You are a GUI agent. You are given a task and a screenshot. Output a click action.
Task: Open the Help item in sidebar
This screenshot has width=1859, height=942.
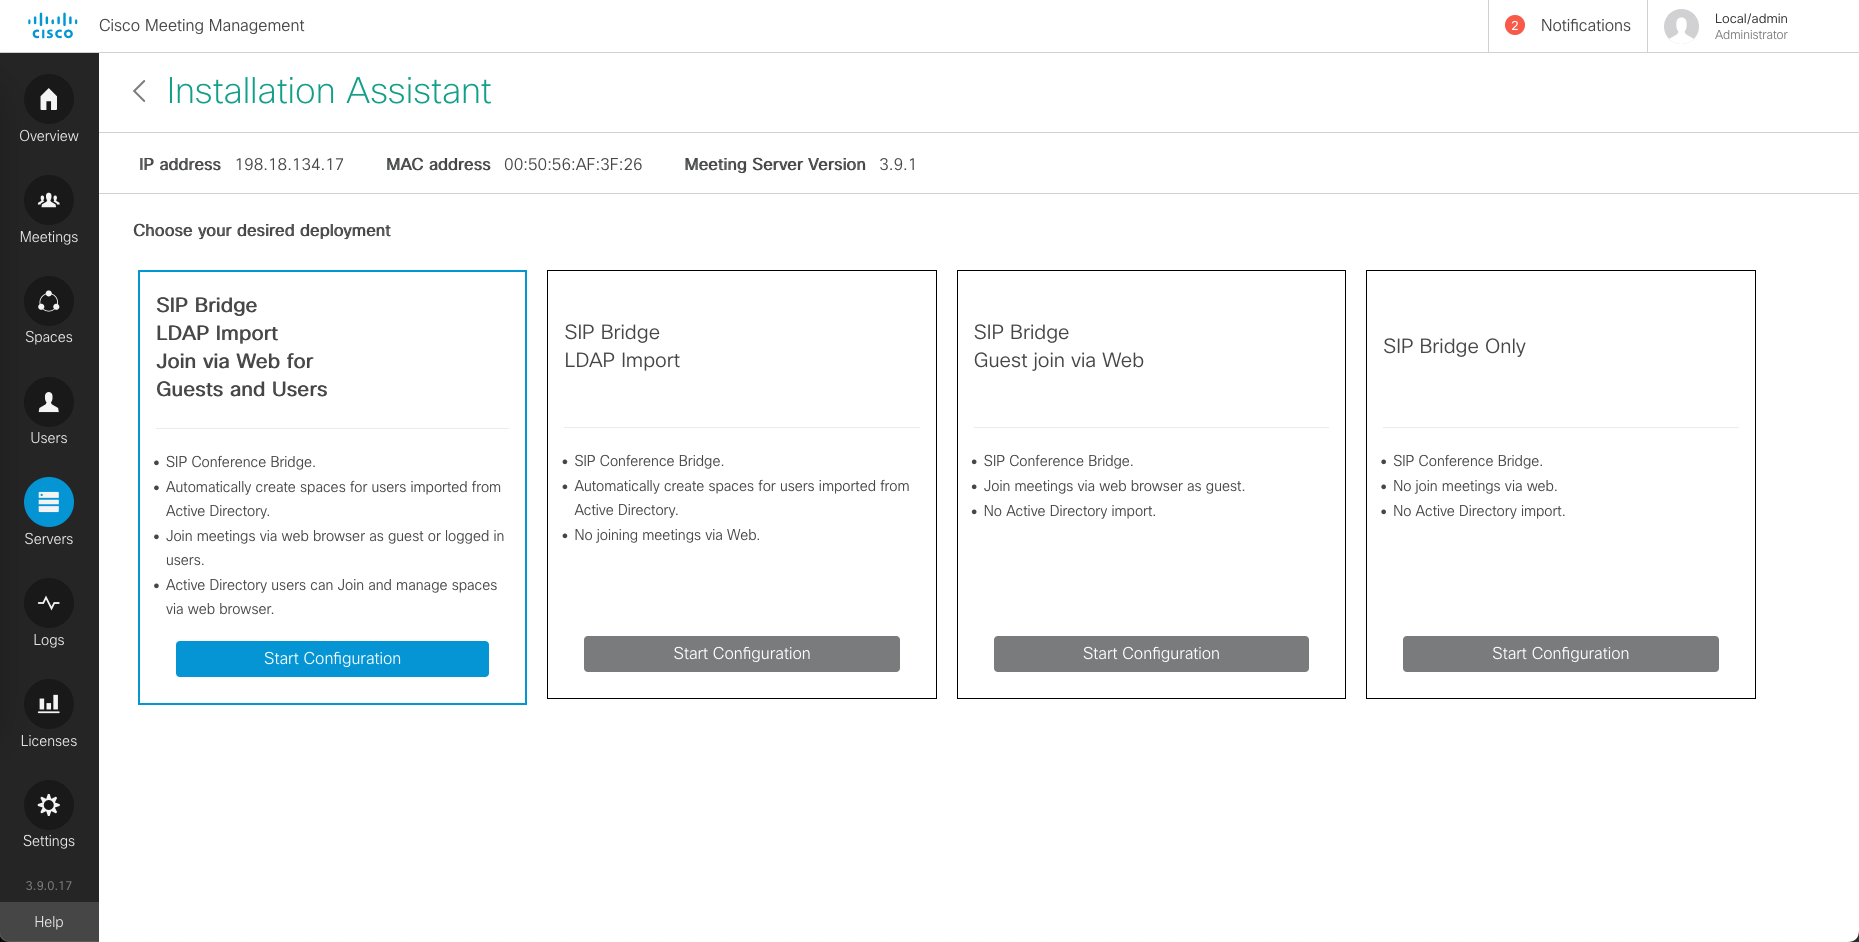48,922
